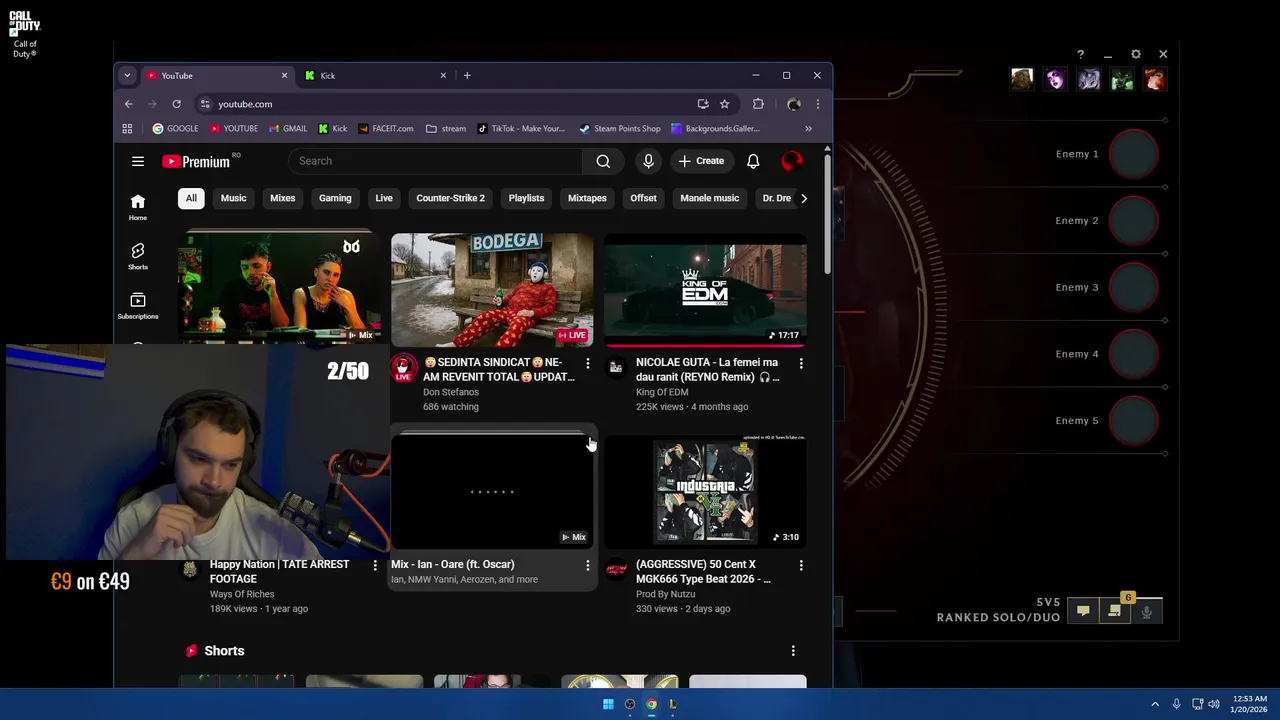Select the Manele music filter chip

(x=710, y=198)
